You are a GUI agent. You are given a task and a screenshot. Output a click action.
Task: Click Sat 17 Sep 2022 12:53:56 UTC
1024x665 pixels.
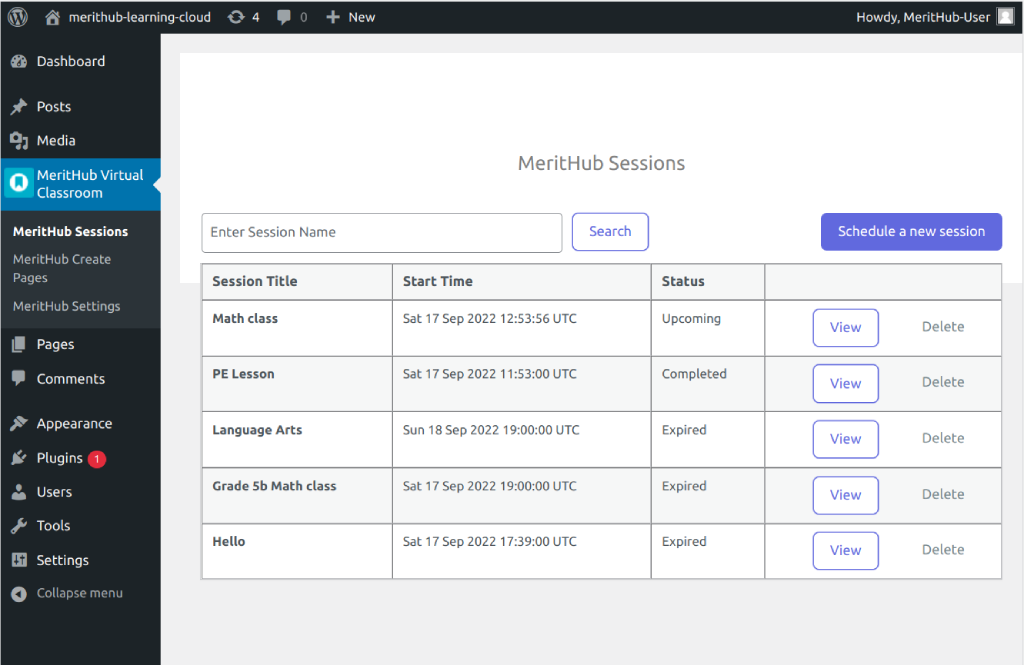pos(490,319)
